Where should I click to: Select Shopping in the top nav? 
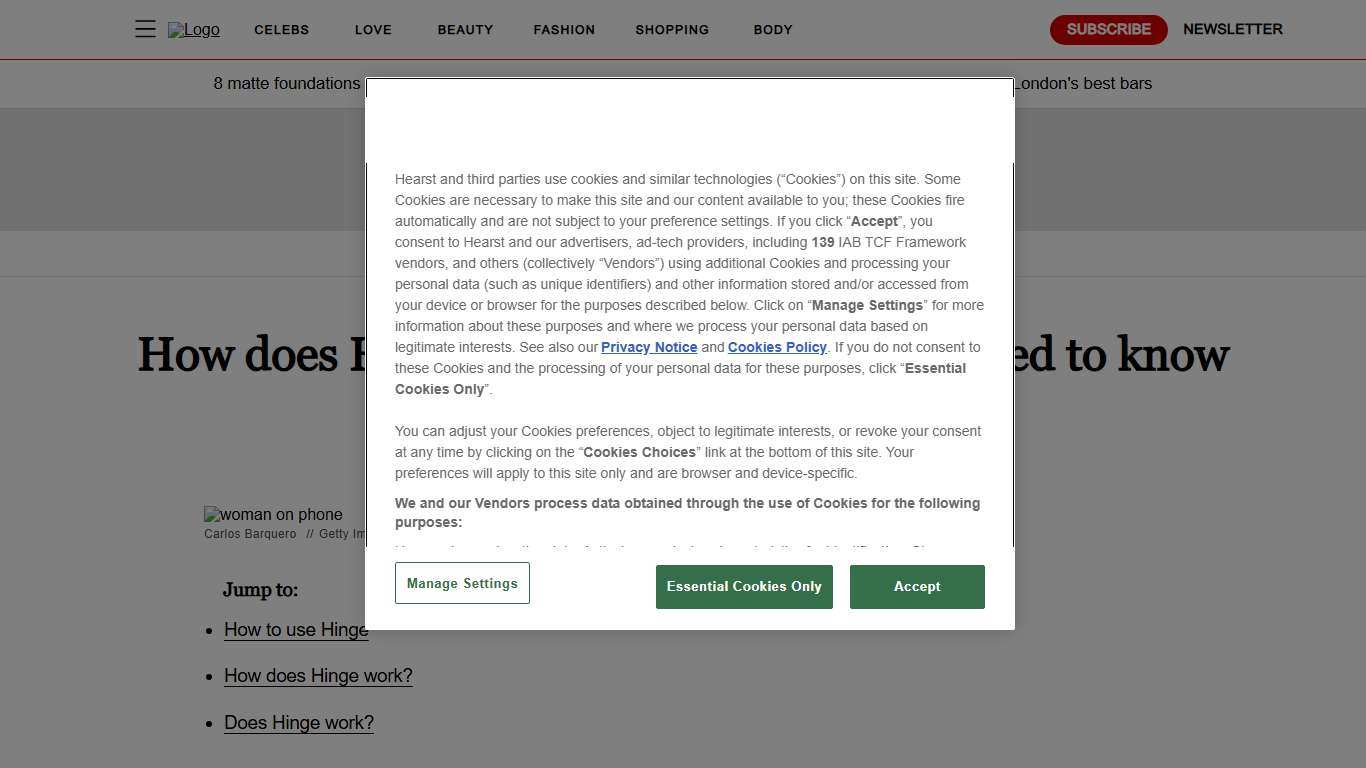(x=672, y=30)
